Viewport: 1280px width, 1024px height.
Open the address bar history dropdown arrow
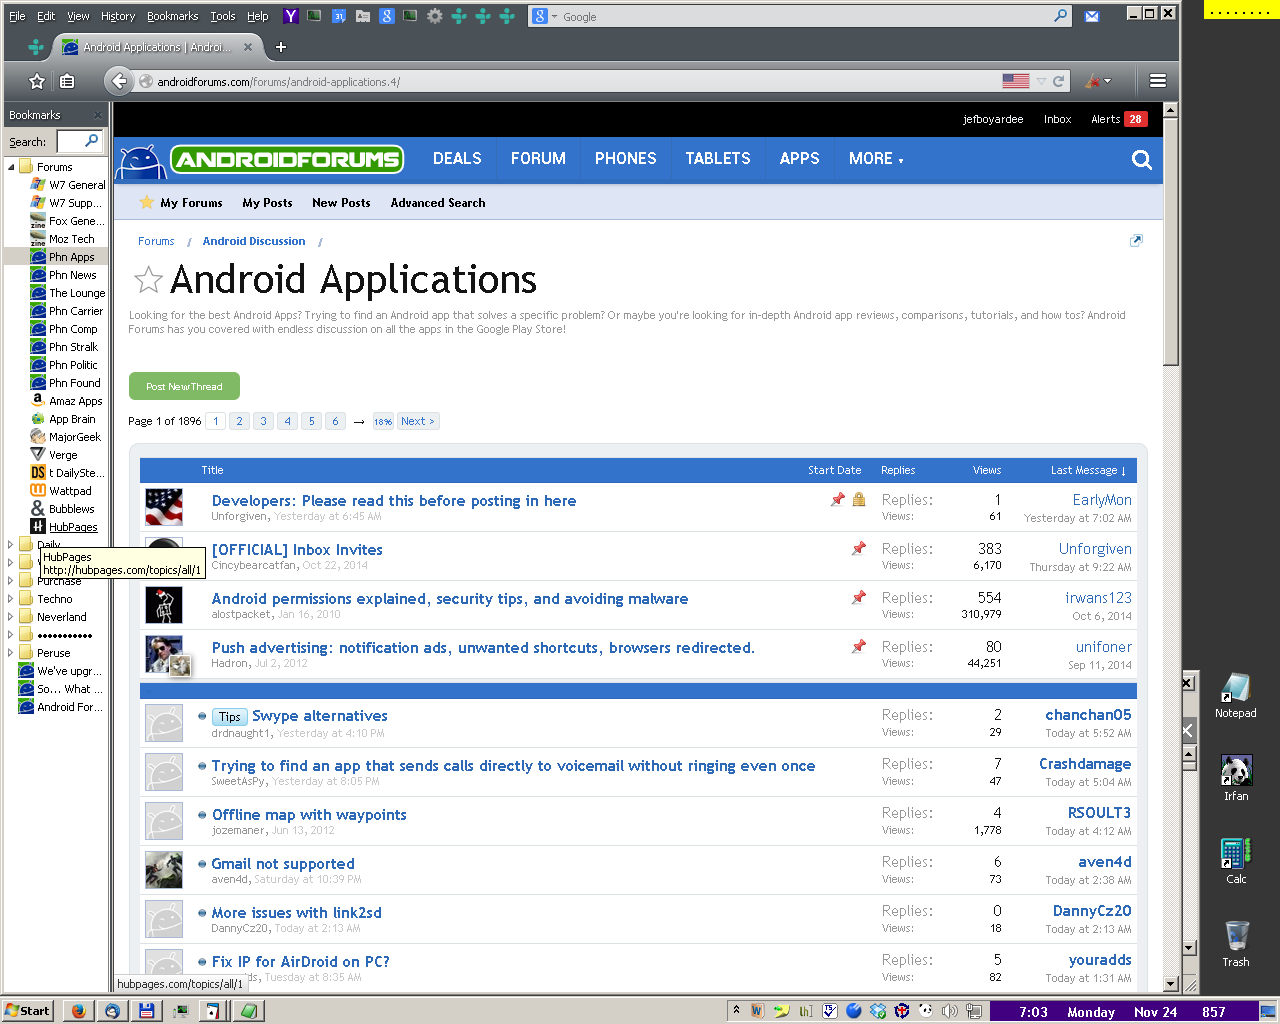pyautogui.click(x=1041, y=81)
